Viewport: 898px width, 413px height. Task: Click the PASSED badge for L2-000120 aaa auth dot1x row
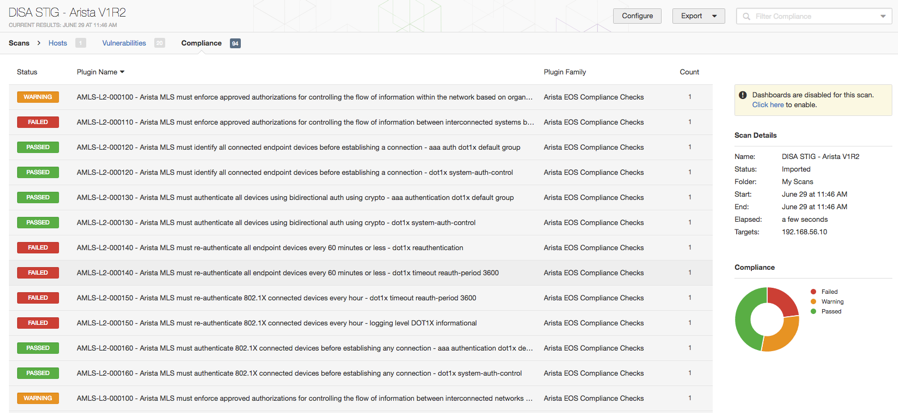(x=38, y=147)
